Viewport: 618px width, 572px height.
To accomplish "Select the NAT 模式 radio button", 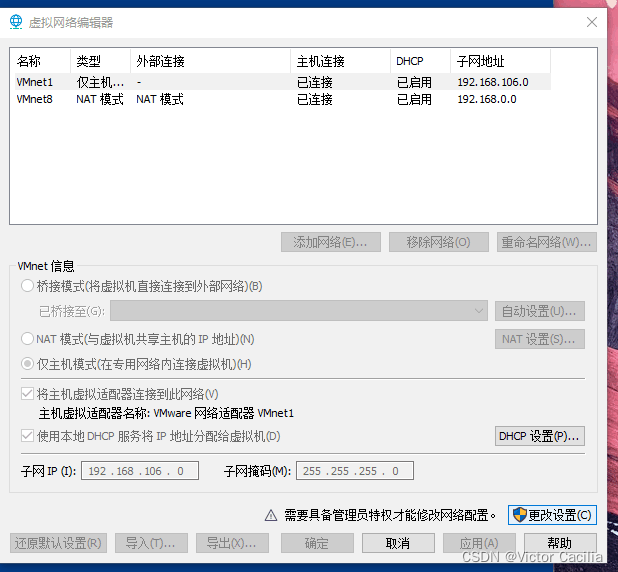I will (x=27, y=339).
